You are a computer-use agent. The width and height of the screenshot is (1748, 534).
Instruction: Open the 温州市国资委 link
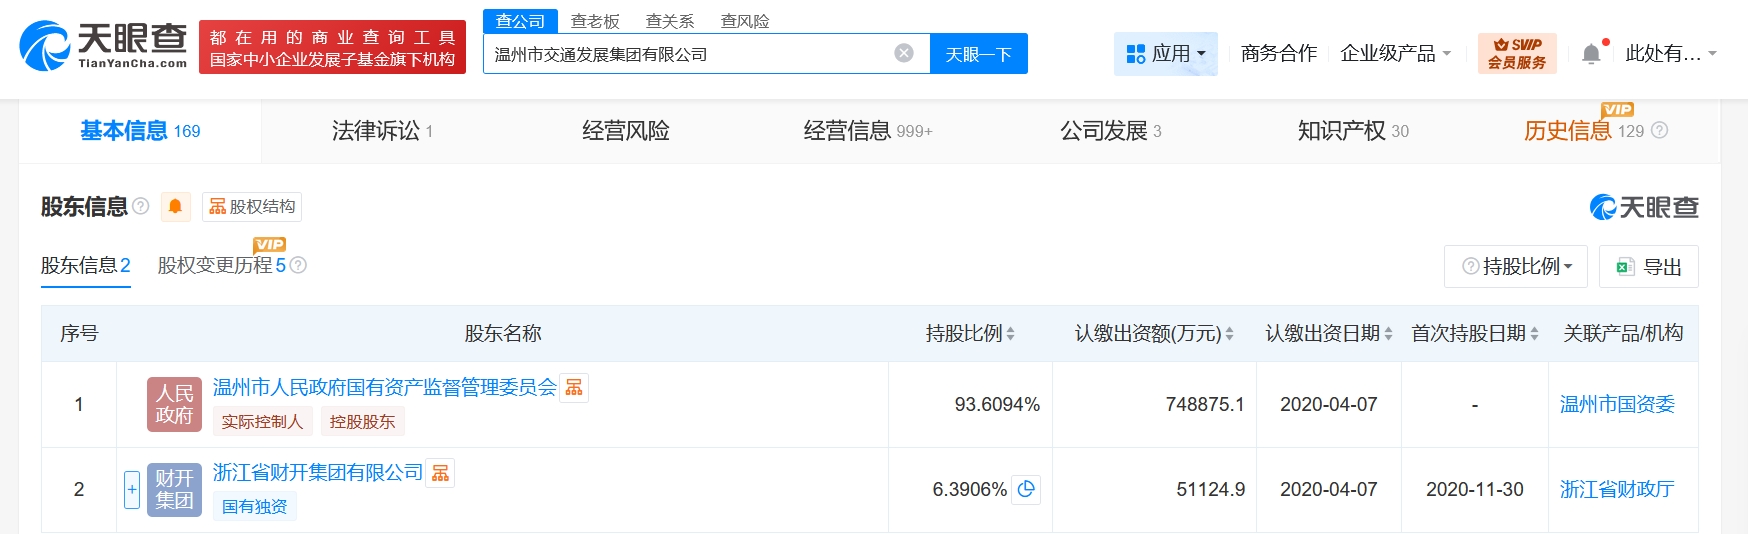click(1616, 405)
